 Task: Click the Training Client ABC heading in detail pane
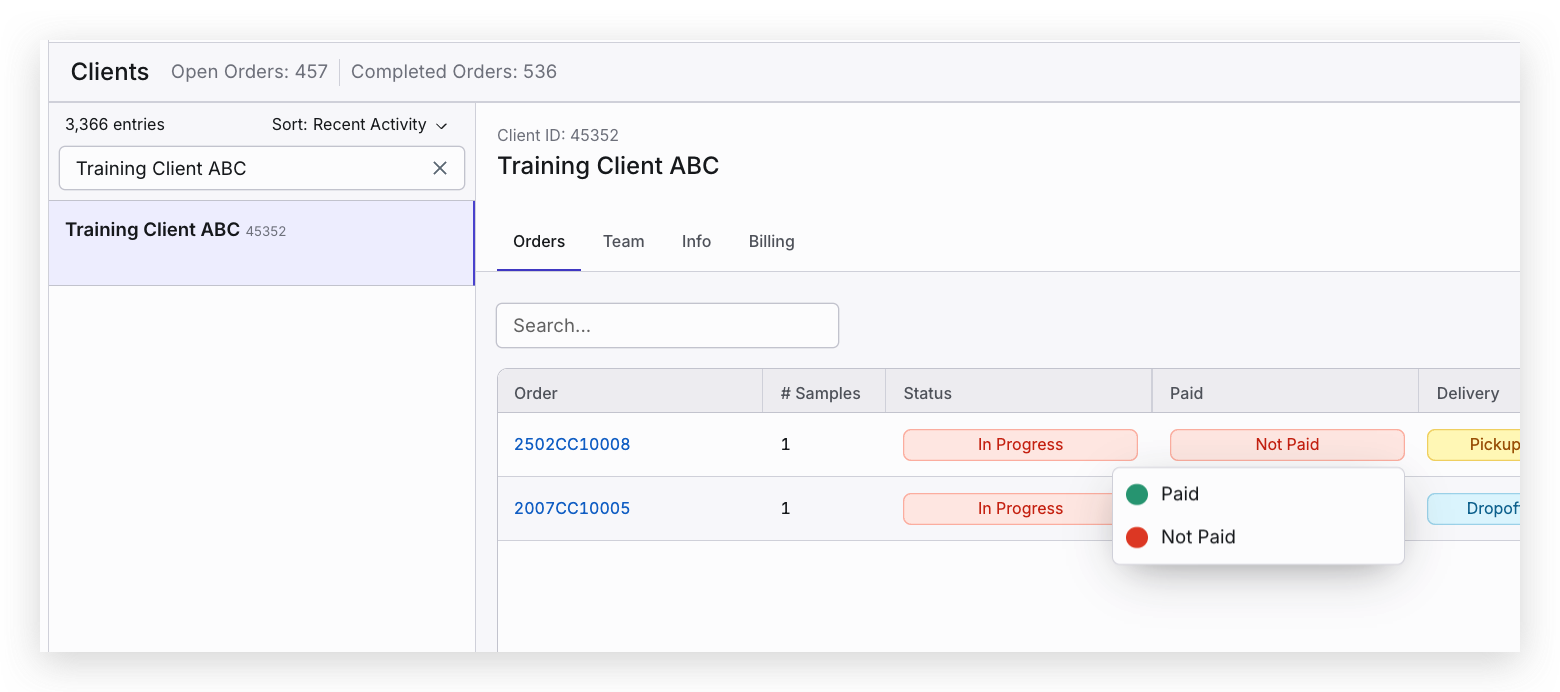click(608, 166)
